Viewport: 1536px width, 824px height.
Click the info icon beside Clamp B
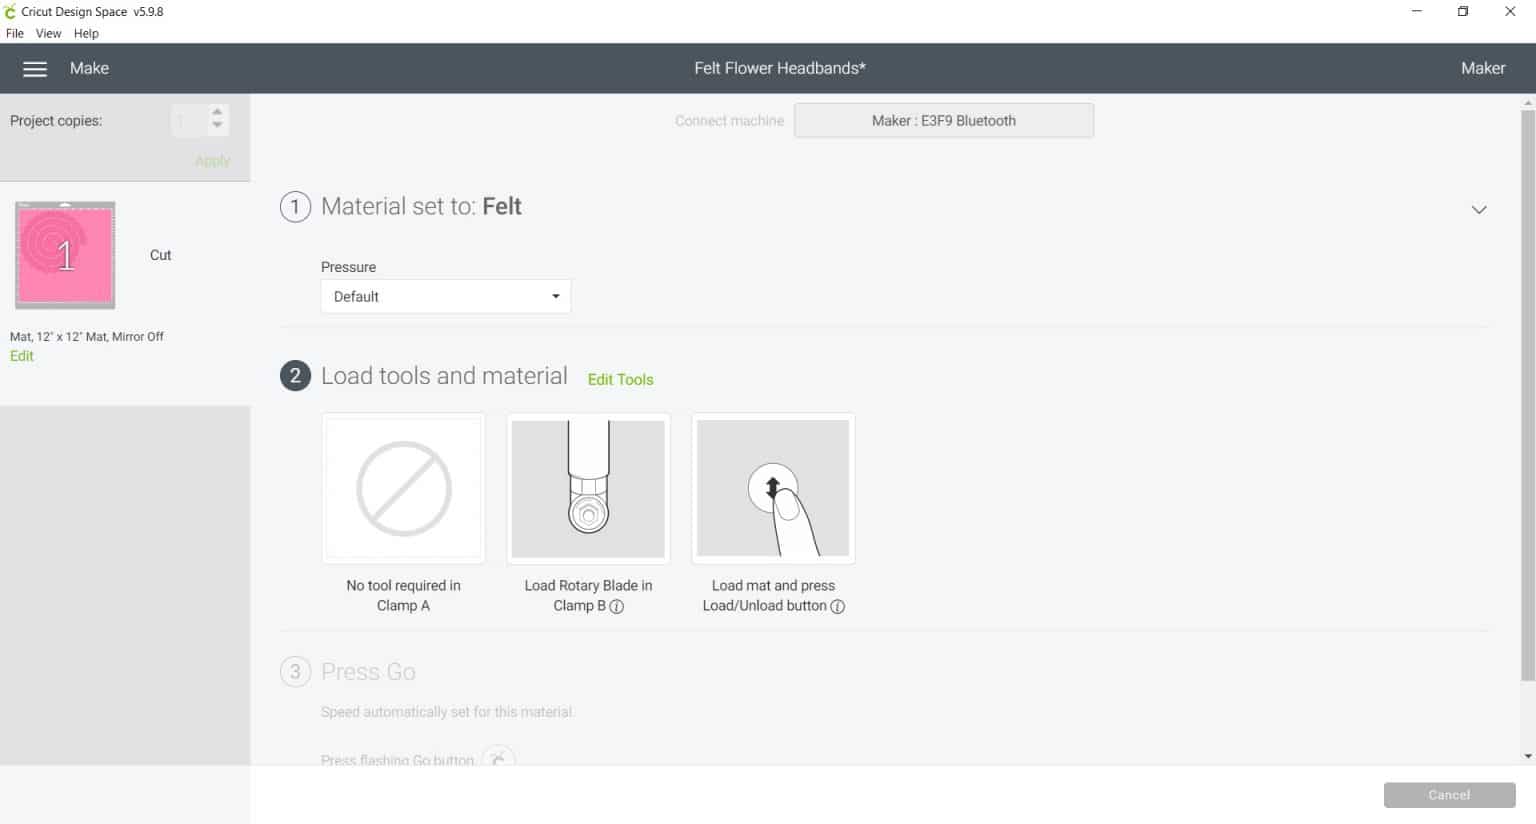point(617,606)
